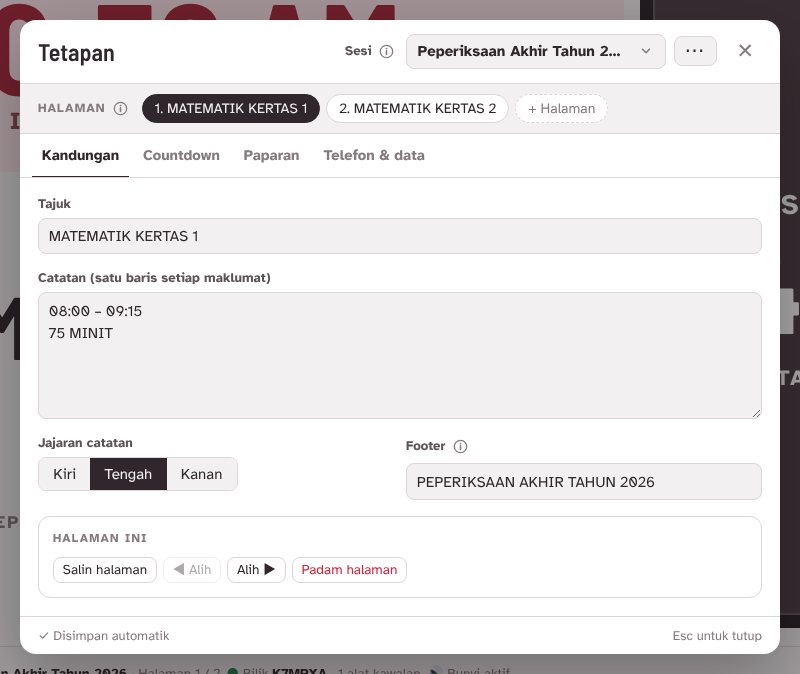This screenshot has width=800, height=674.
Task: Click the Sesi info icon
Action: 387,52
